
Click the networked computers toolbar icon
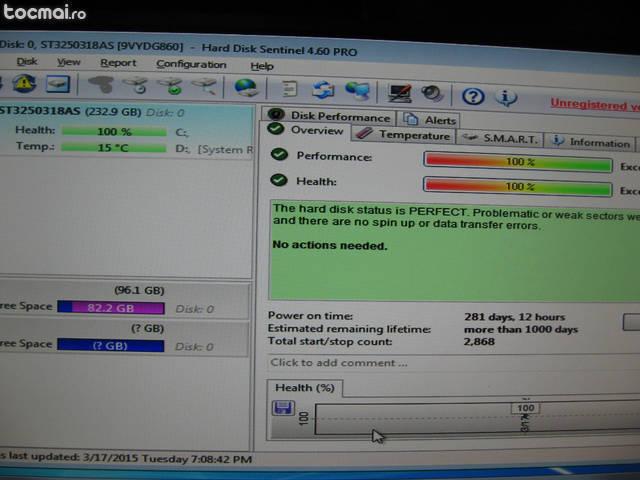click(357, 91)
